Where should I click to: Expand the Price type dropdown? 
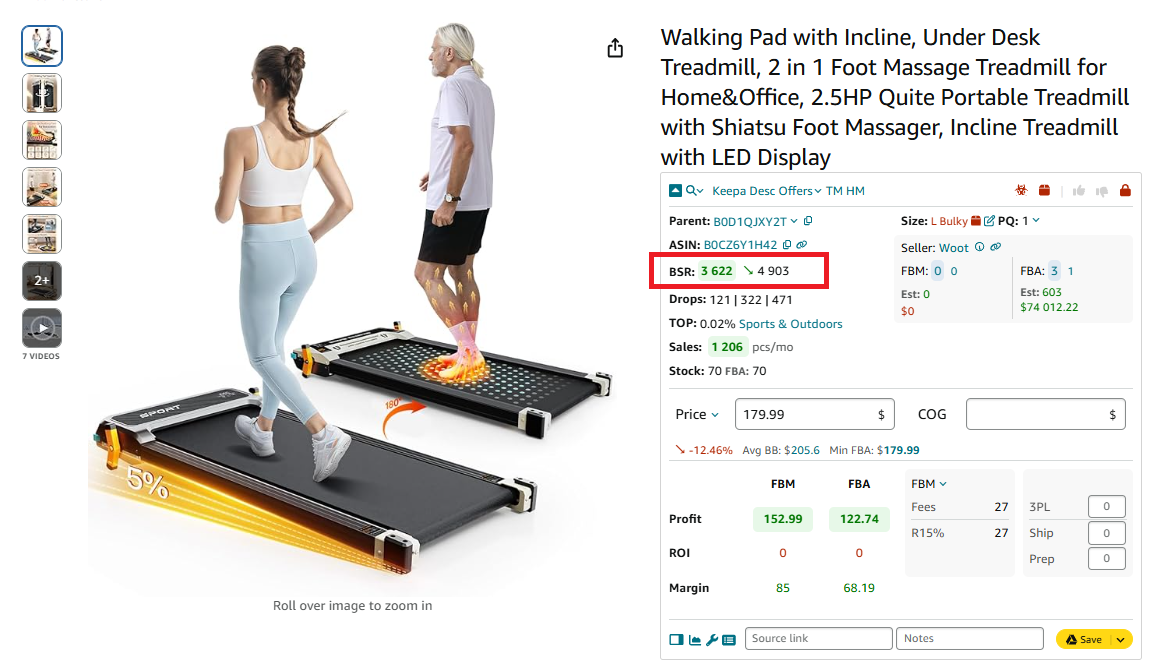click(696, 414)
